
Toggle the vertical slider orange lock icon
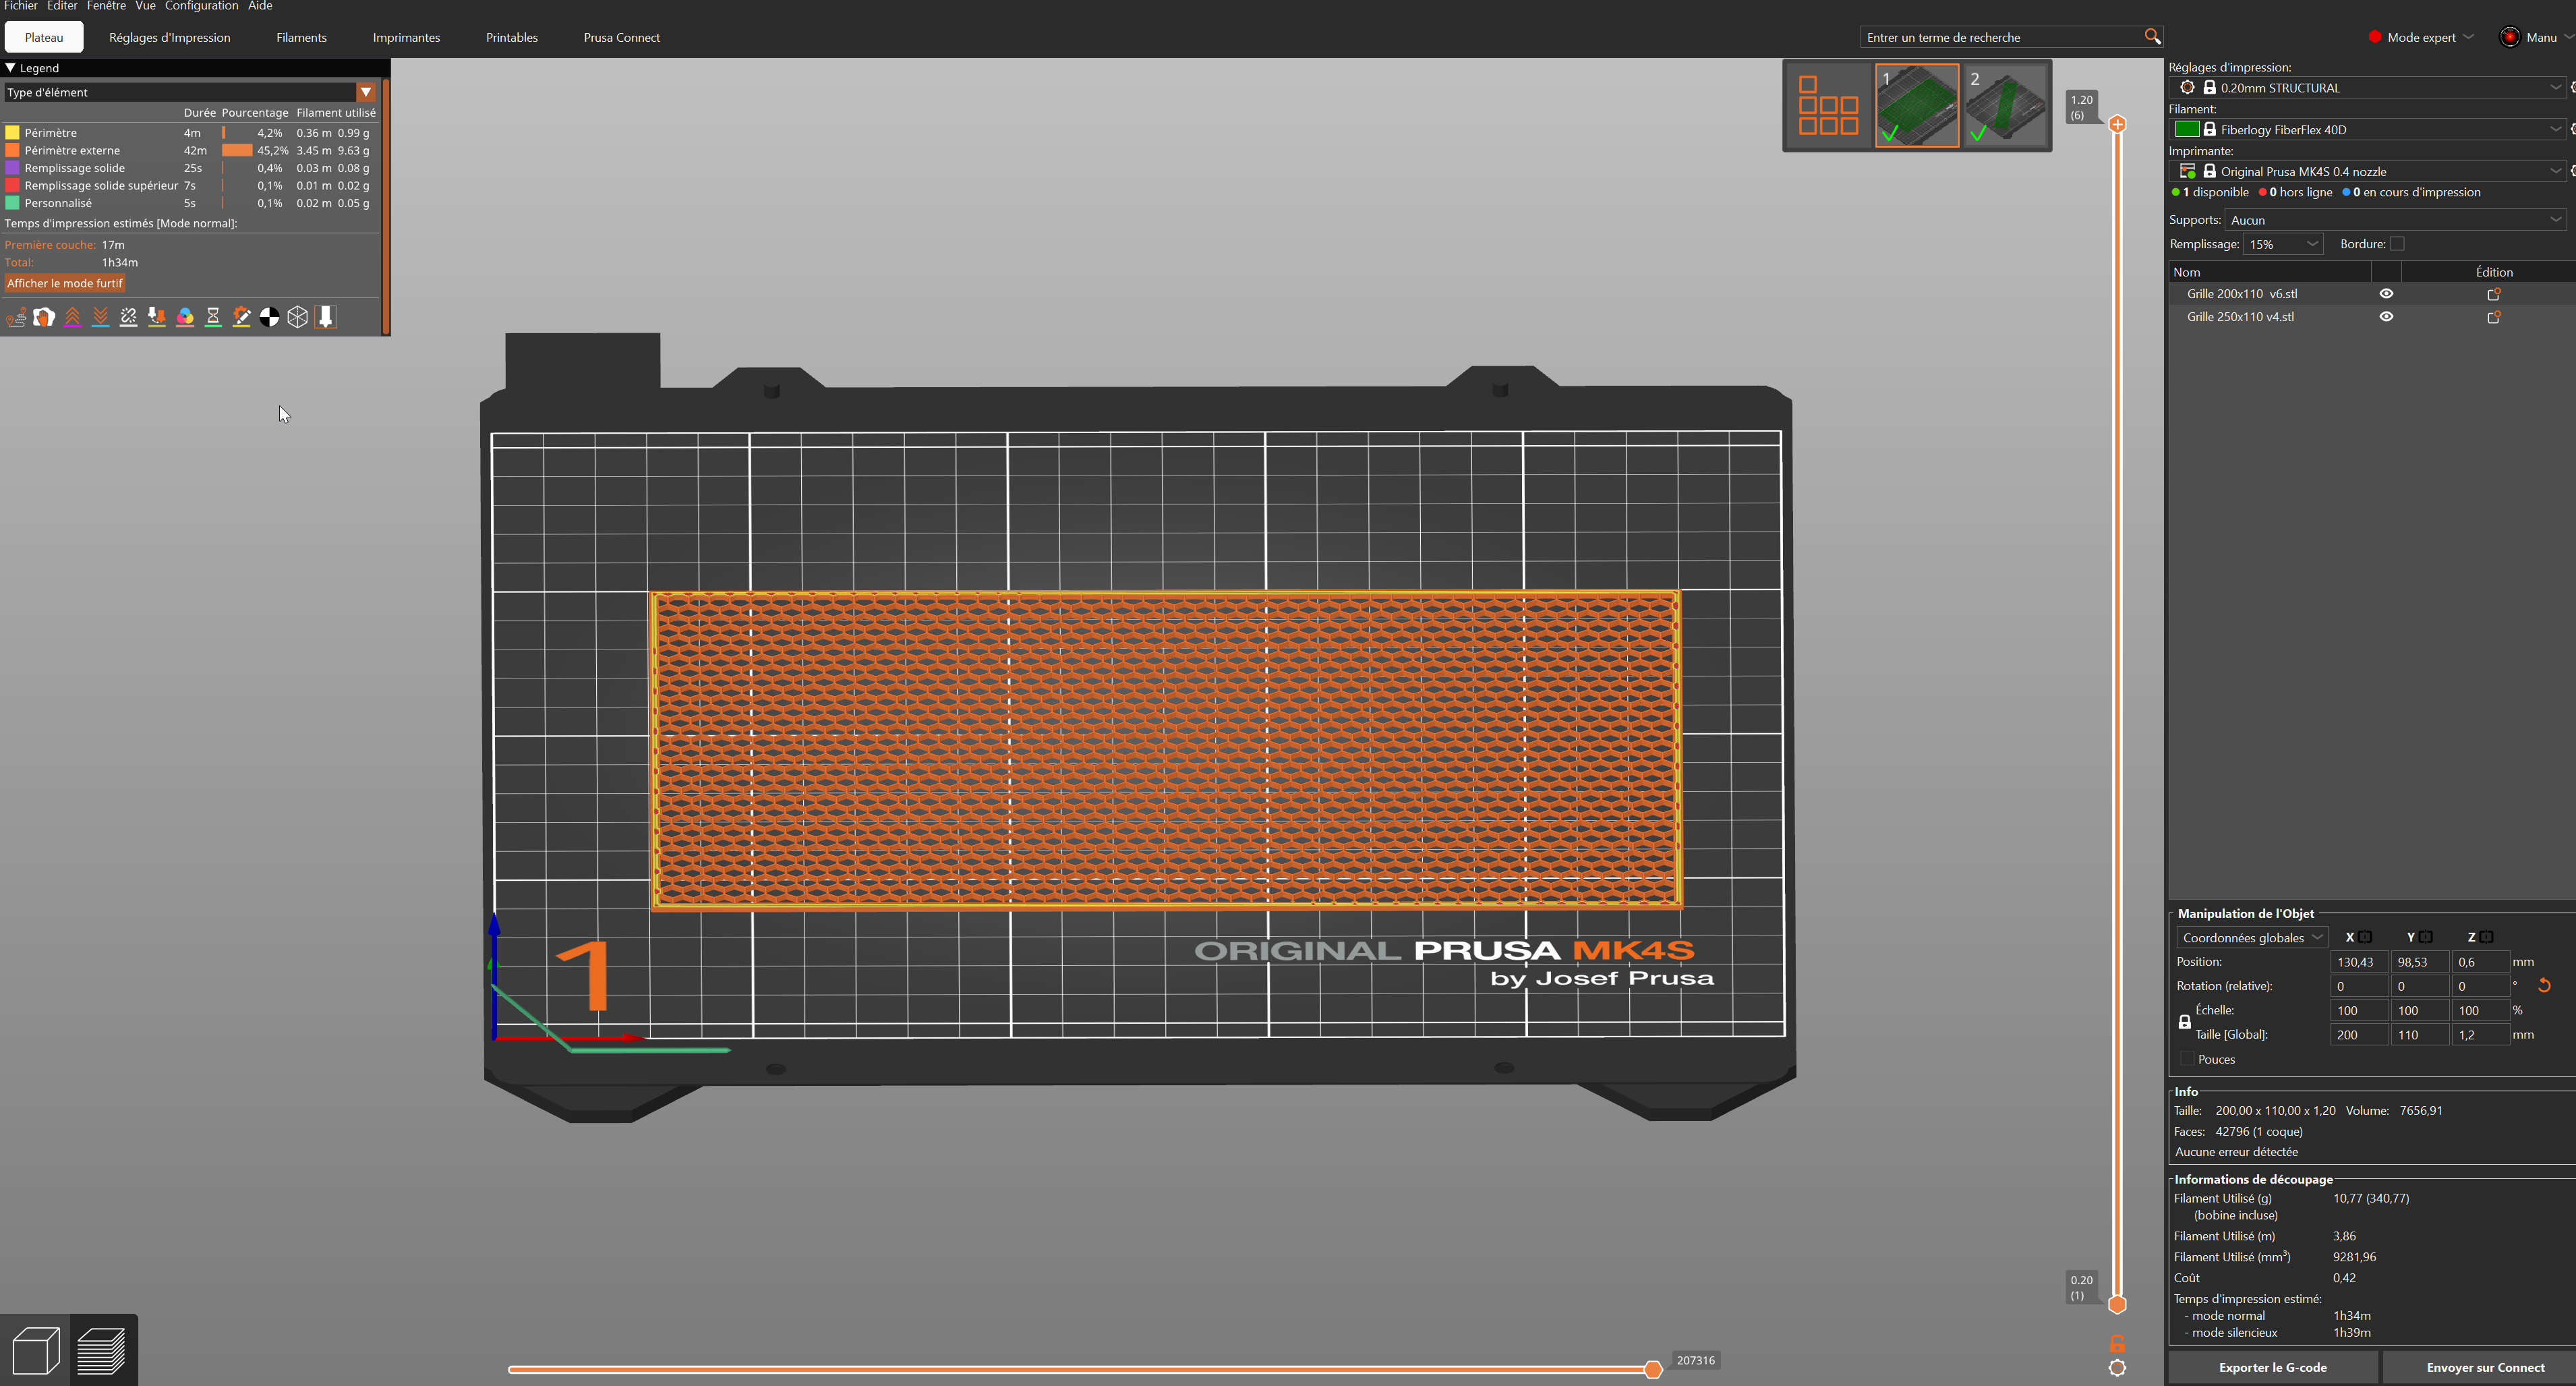pos(2117,1344)
